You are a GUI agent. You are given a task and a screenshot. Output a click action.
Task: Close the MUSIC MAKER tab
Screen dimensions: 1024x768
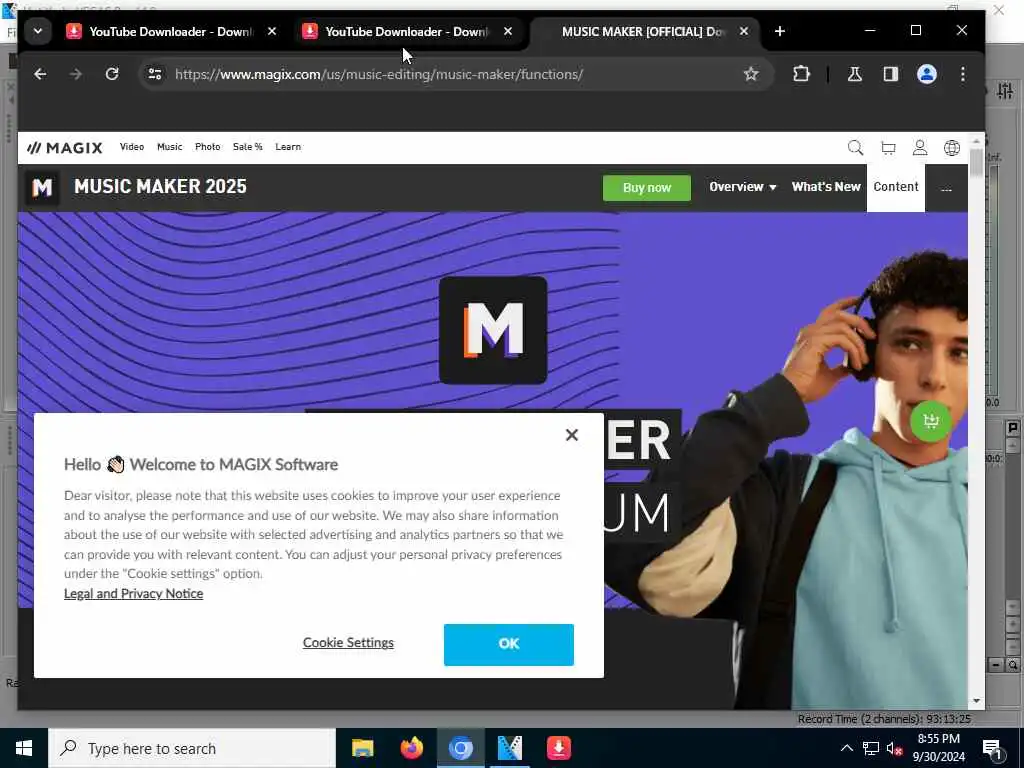(744, 31)
